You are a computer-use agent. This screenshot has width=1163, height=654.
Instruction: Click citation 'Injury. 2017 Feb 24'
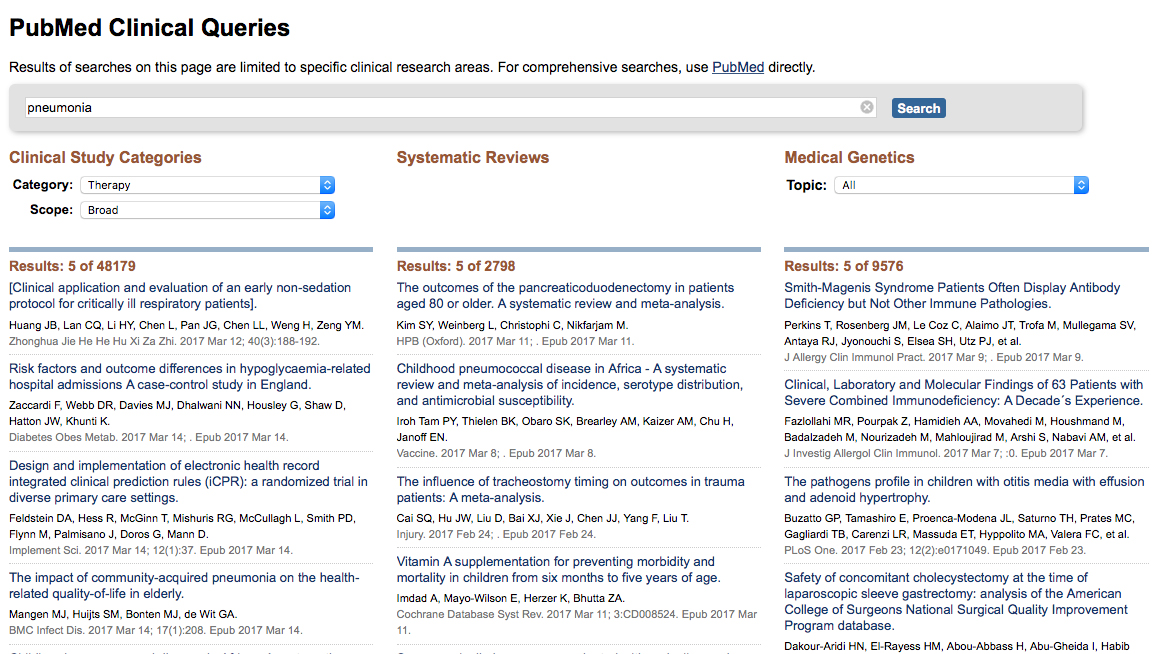(496, 535)
